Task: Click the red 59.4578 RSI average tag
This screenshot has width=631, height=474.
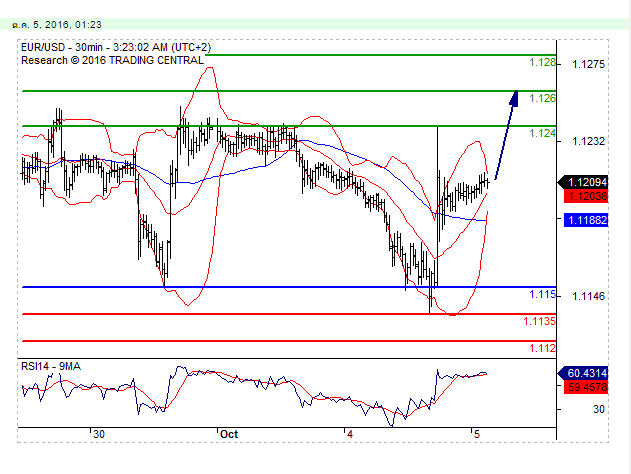Action: pyautogui.click(x=586, y=387)
